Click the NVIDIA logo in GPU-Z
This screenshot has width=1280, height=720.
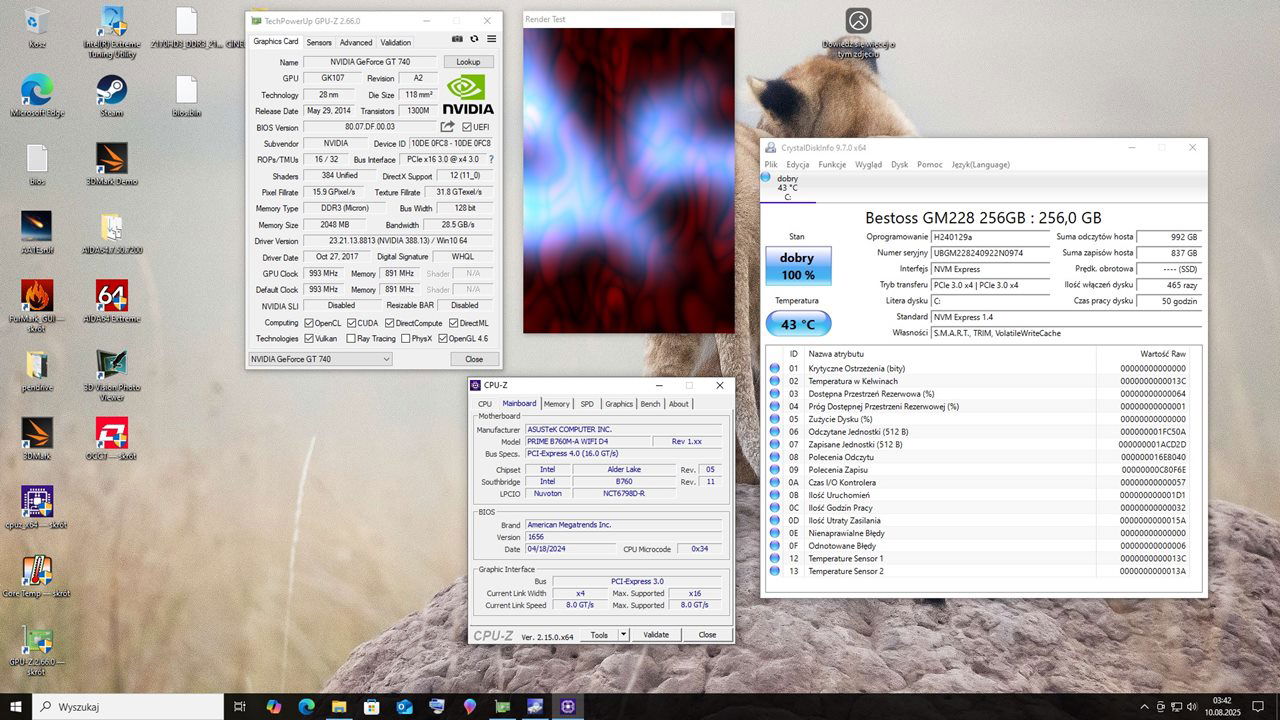468,94
